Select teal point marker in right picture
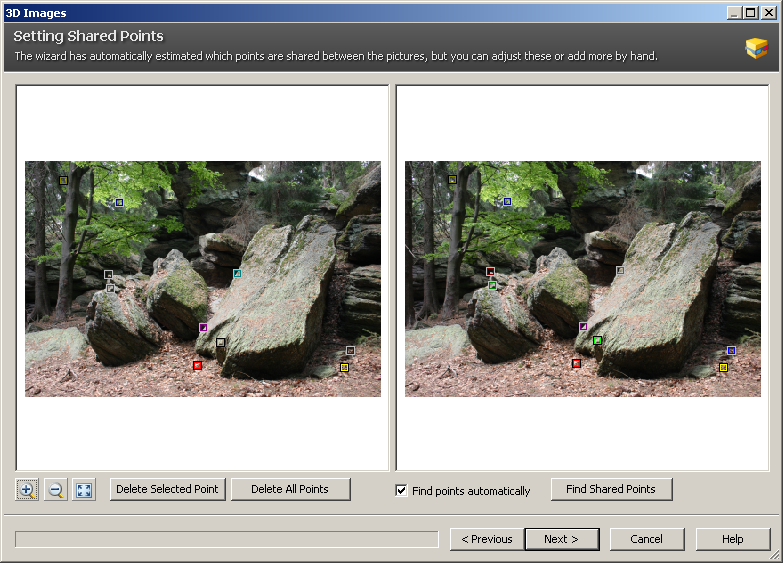 620,270
